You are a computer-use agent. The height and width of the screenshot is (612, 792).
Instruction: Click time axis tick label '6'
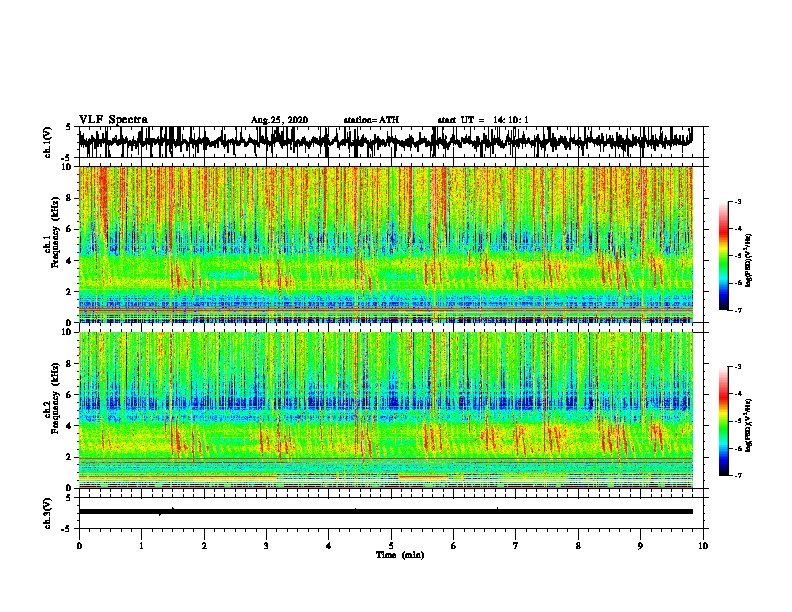454,546
